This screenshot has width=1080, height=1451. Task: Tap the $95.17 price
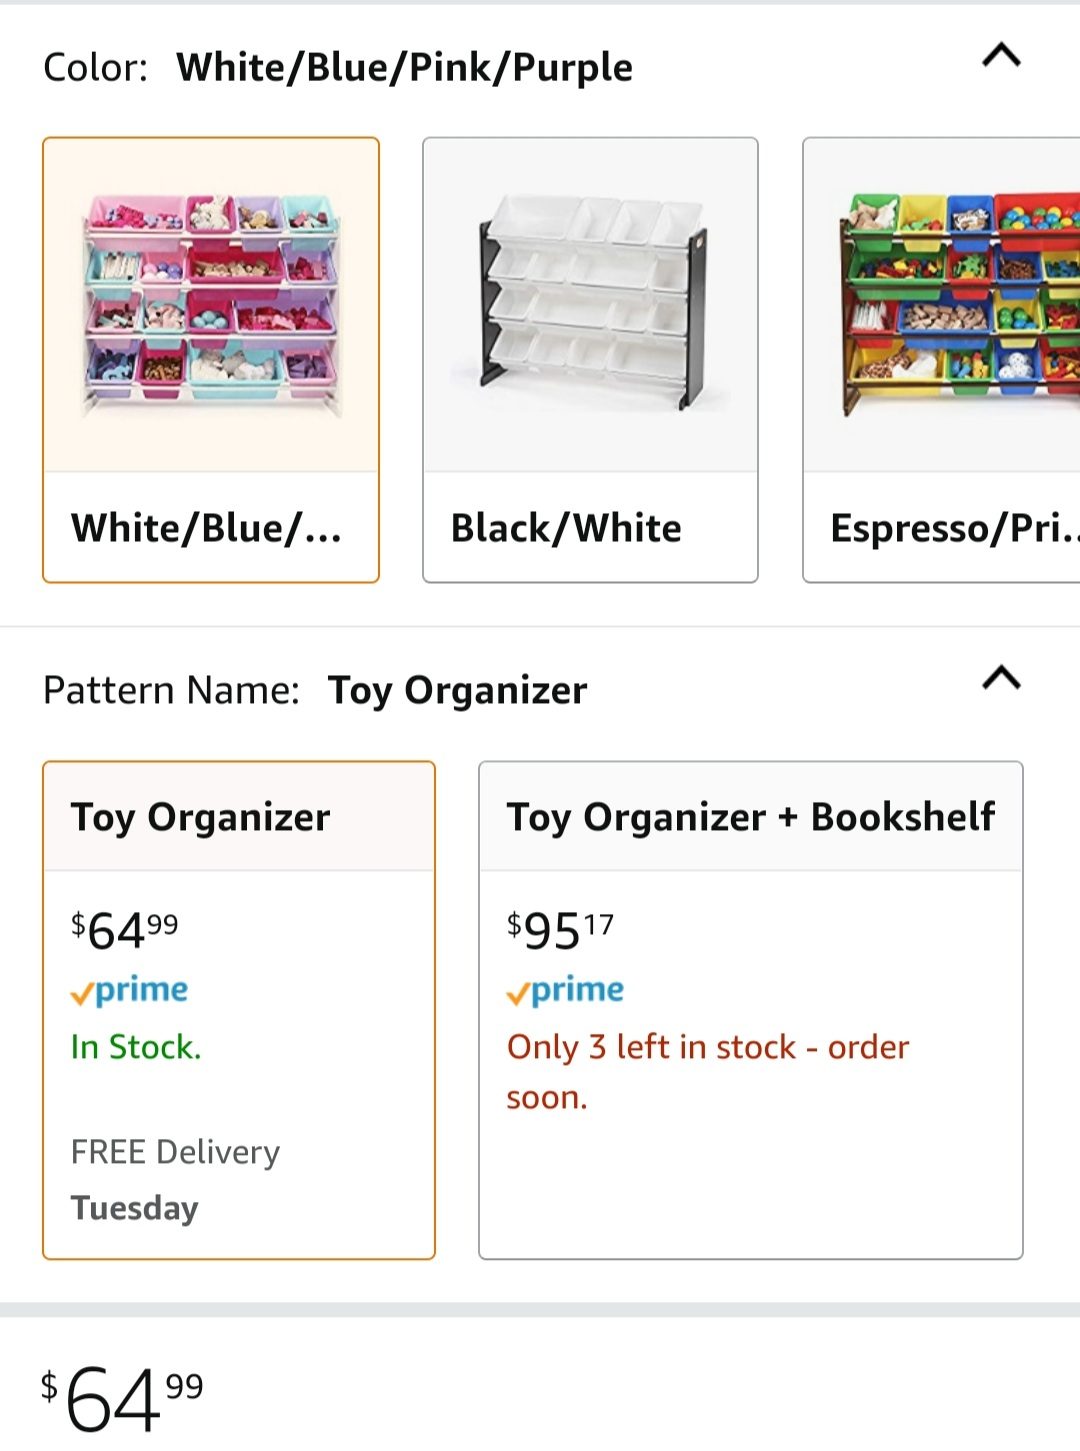click(x=560, y=931)
